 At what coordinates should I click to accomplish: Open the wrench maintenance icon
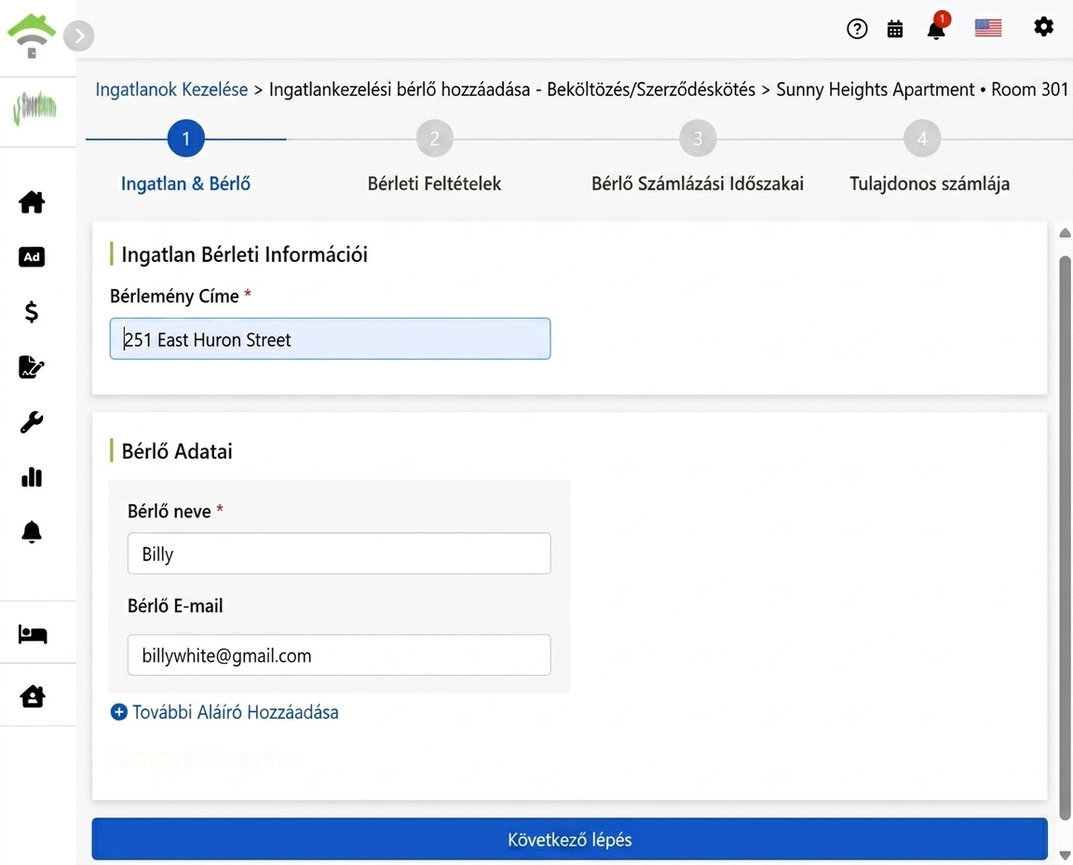pos(31,422)
